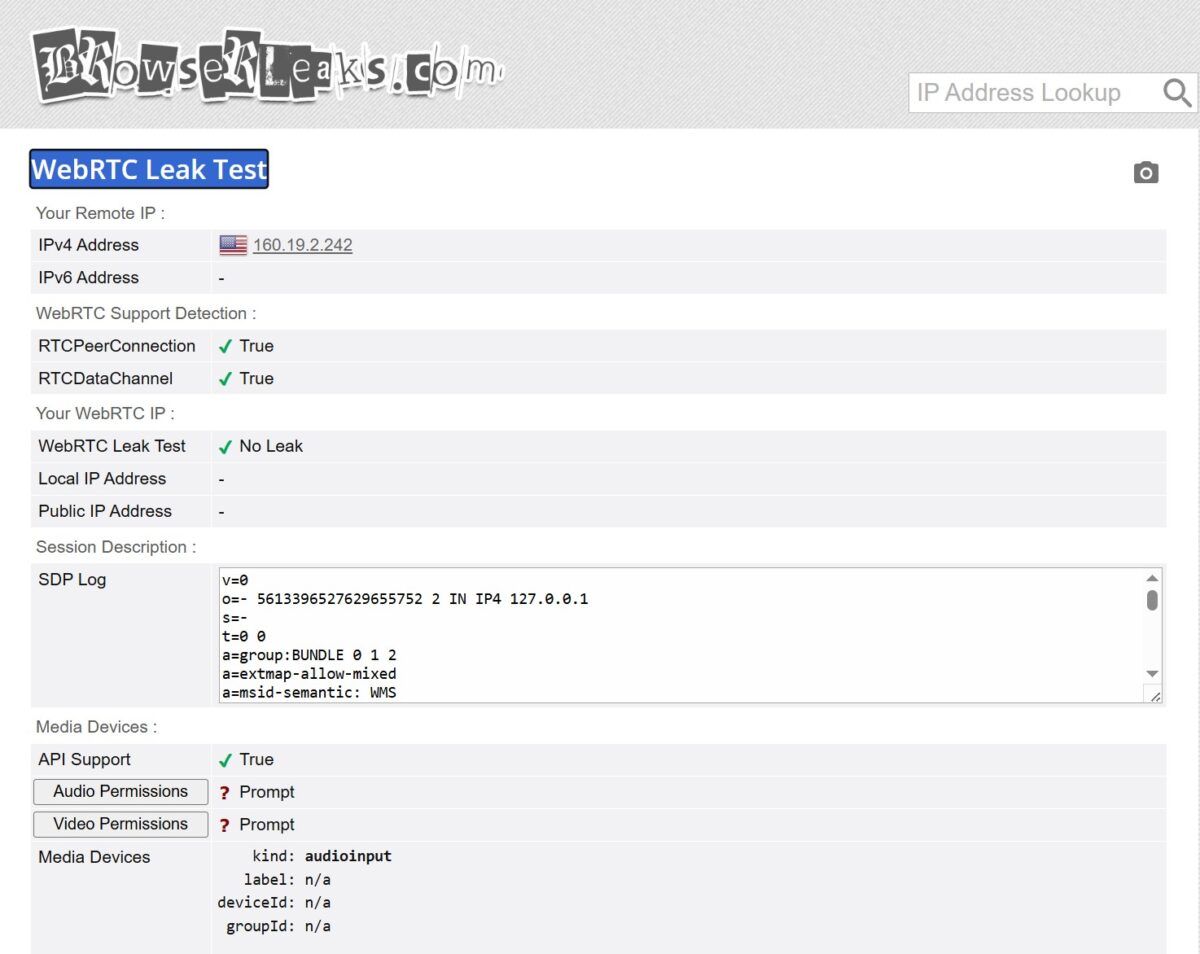This screenshot has width=1200, height=954.
Task: Click the RTCPeerConnection green checkmark
Action: point(226,347)
